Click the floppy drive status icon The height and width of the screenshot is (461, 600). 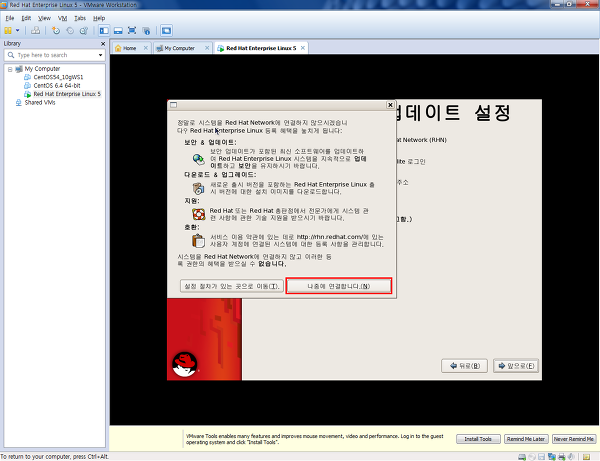(x=541, y=457)
